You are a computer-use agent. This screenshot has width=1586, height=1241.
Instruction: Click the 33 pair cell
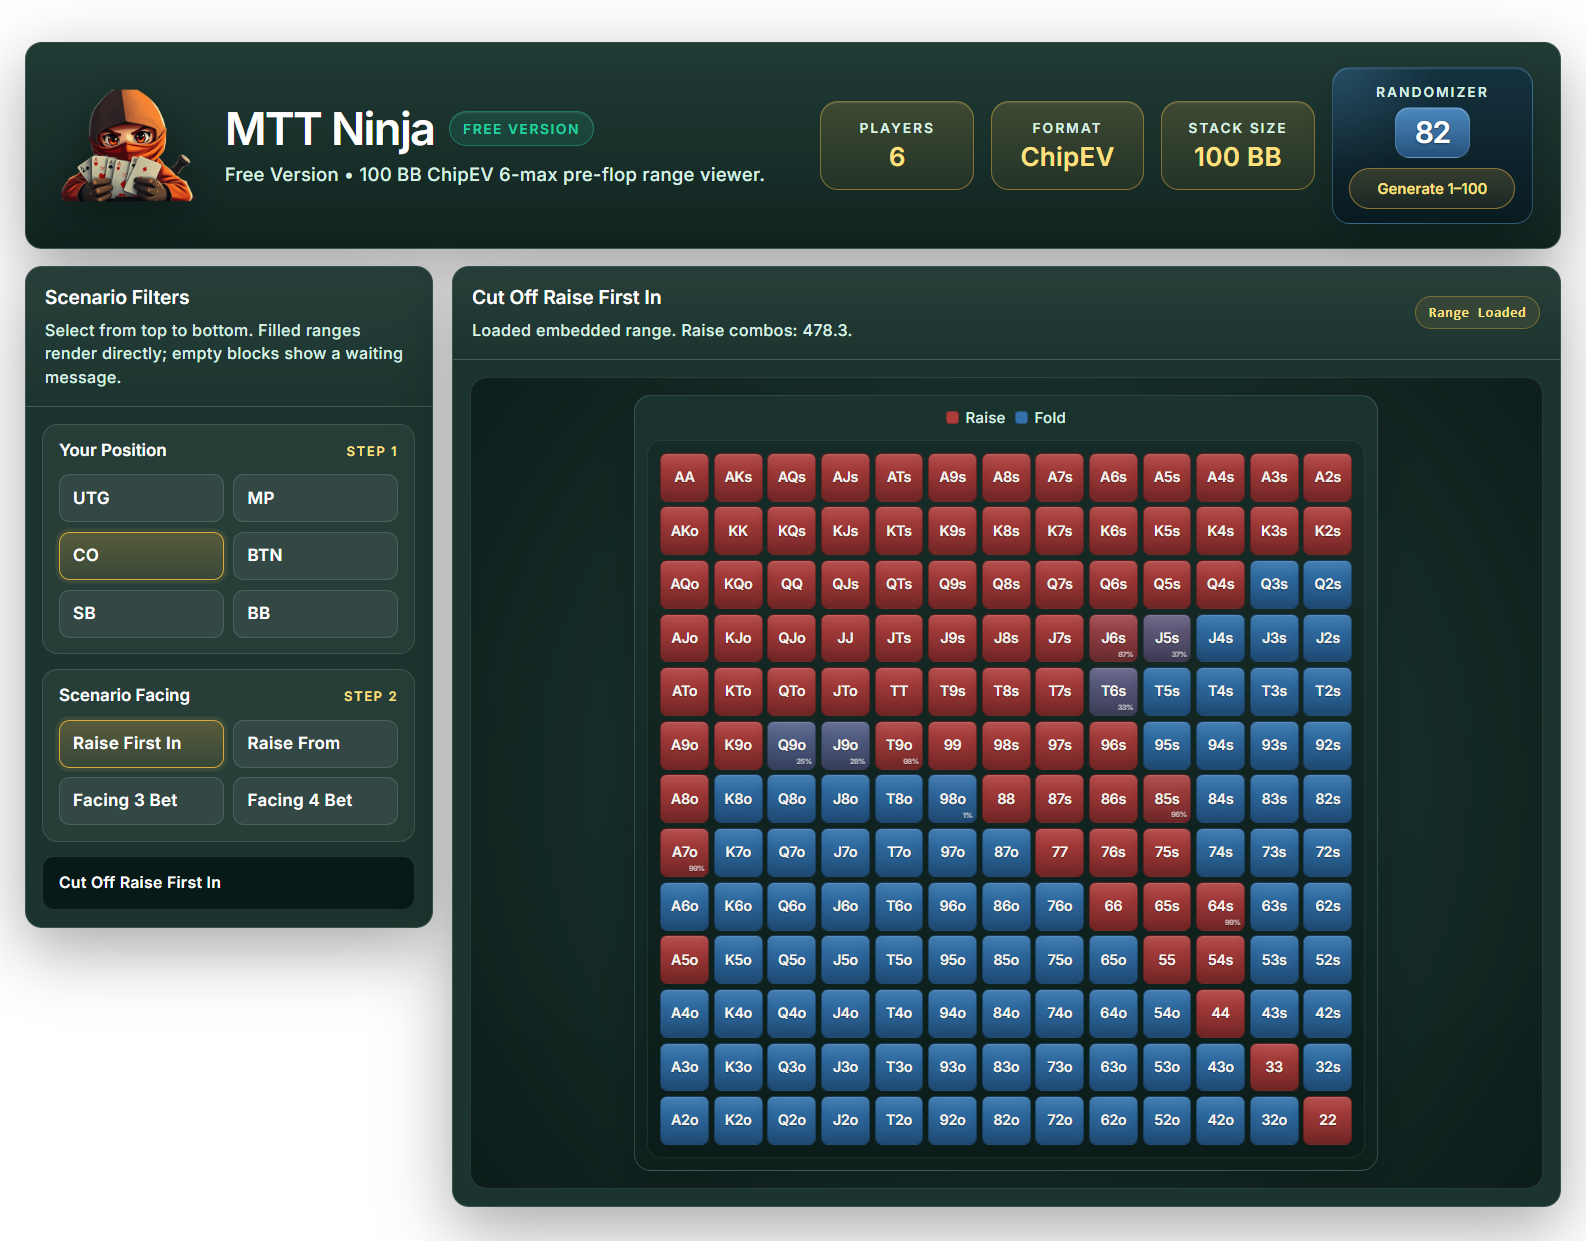[1274, 1067]
